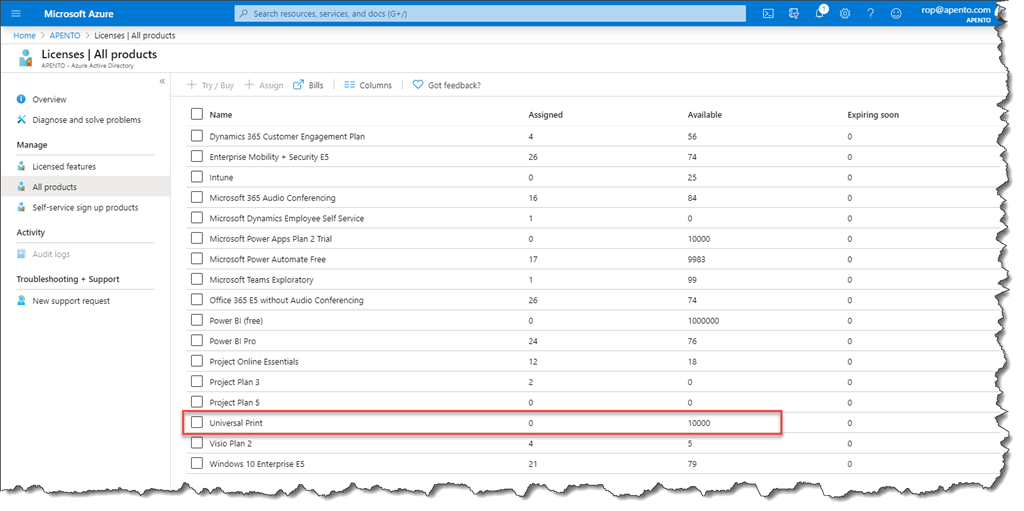The width and height of the screenshot is (1024, 511).
Task: Open Universal Print product name
Action: tap(236, 423)
